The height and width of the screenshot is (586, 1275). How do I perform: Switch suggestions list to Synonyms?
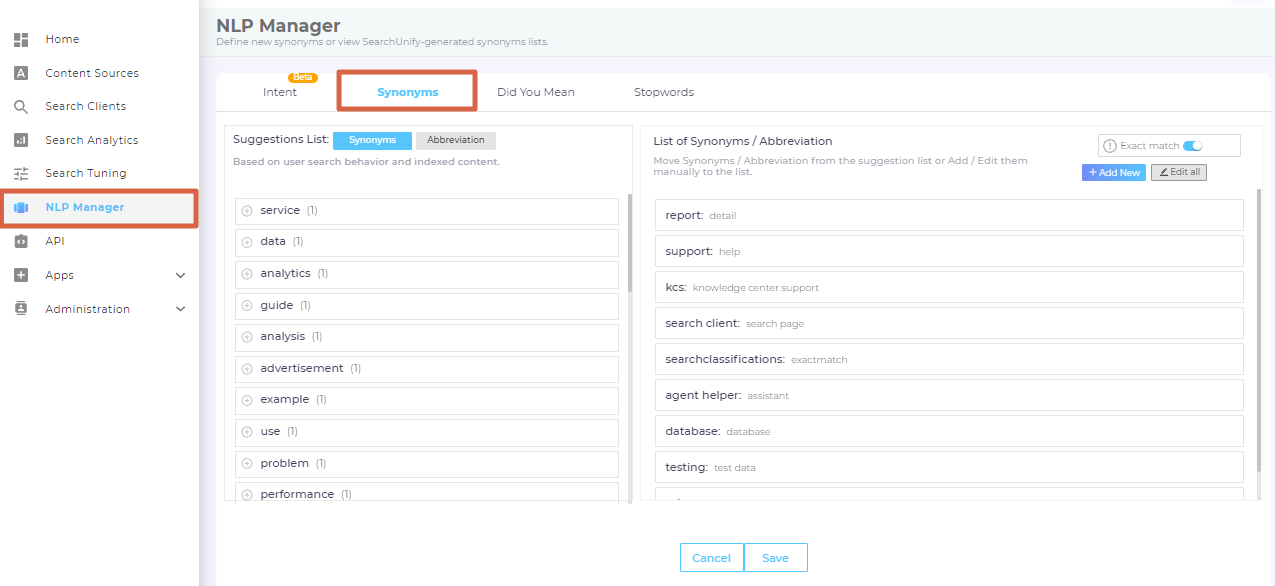pos(372,141)
